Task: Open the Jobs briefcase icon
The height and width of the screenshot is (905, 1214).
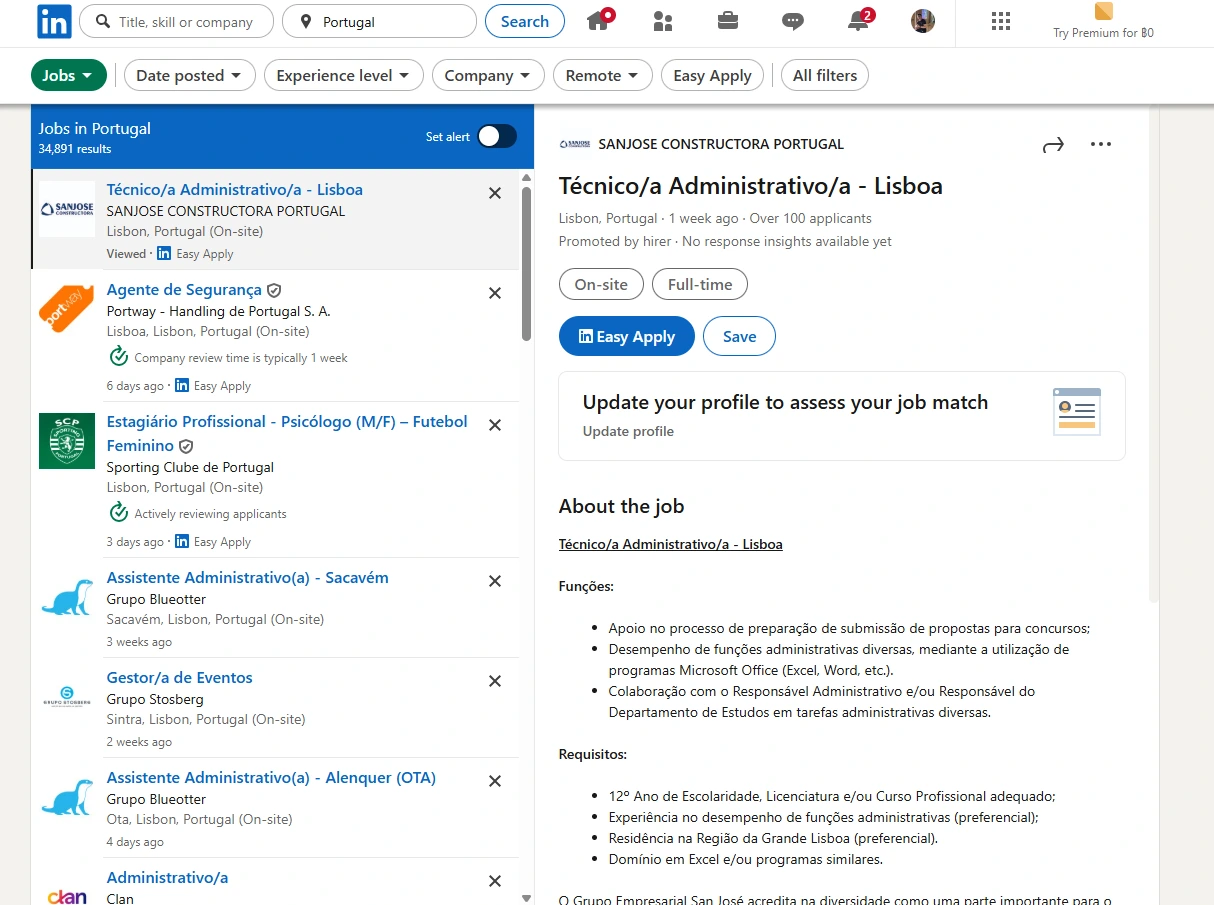Action: coord(728,20)
